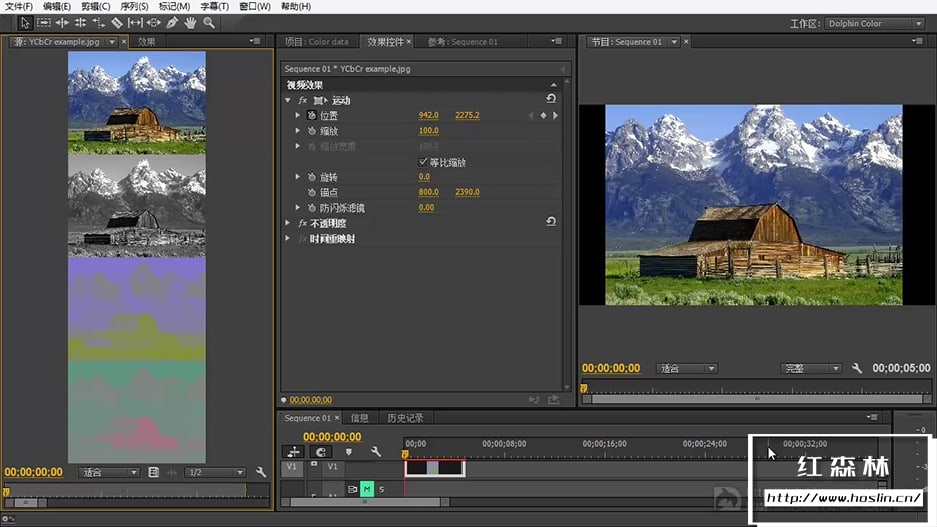The width and height of the screenshot is (937, 527).
Task: Open the Source panel flyout menu
Action: [256, 41]
